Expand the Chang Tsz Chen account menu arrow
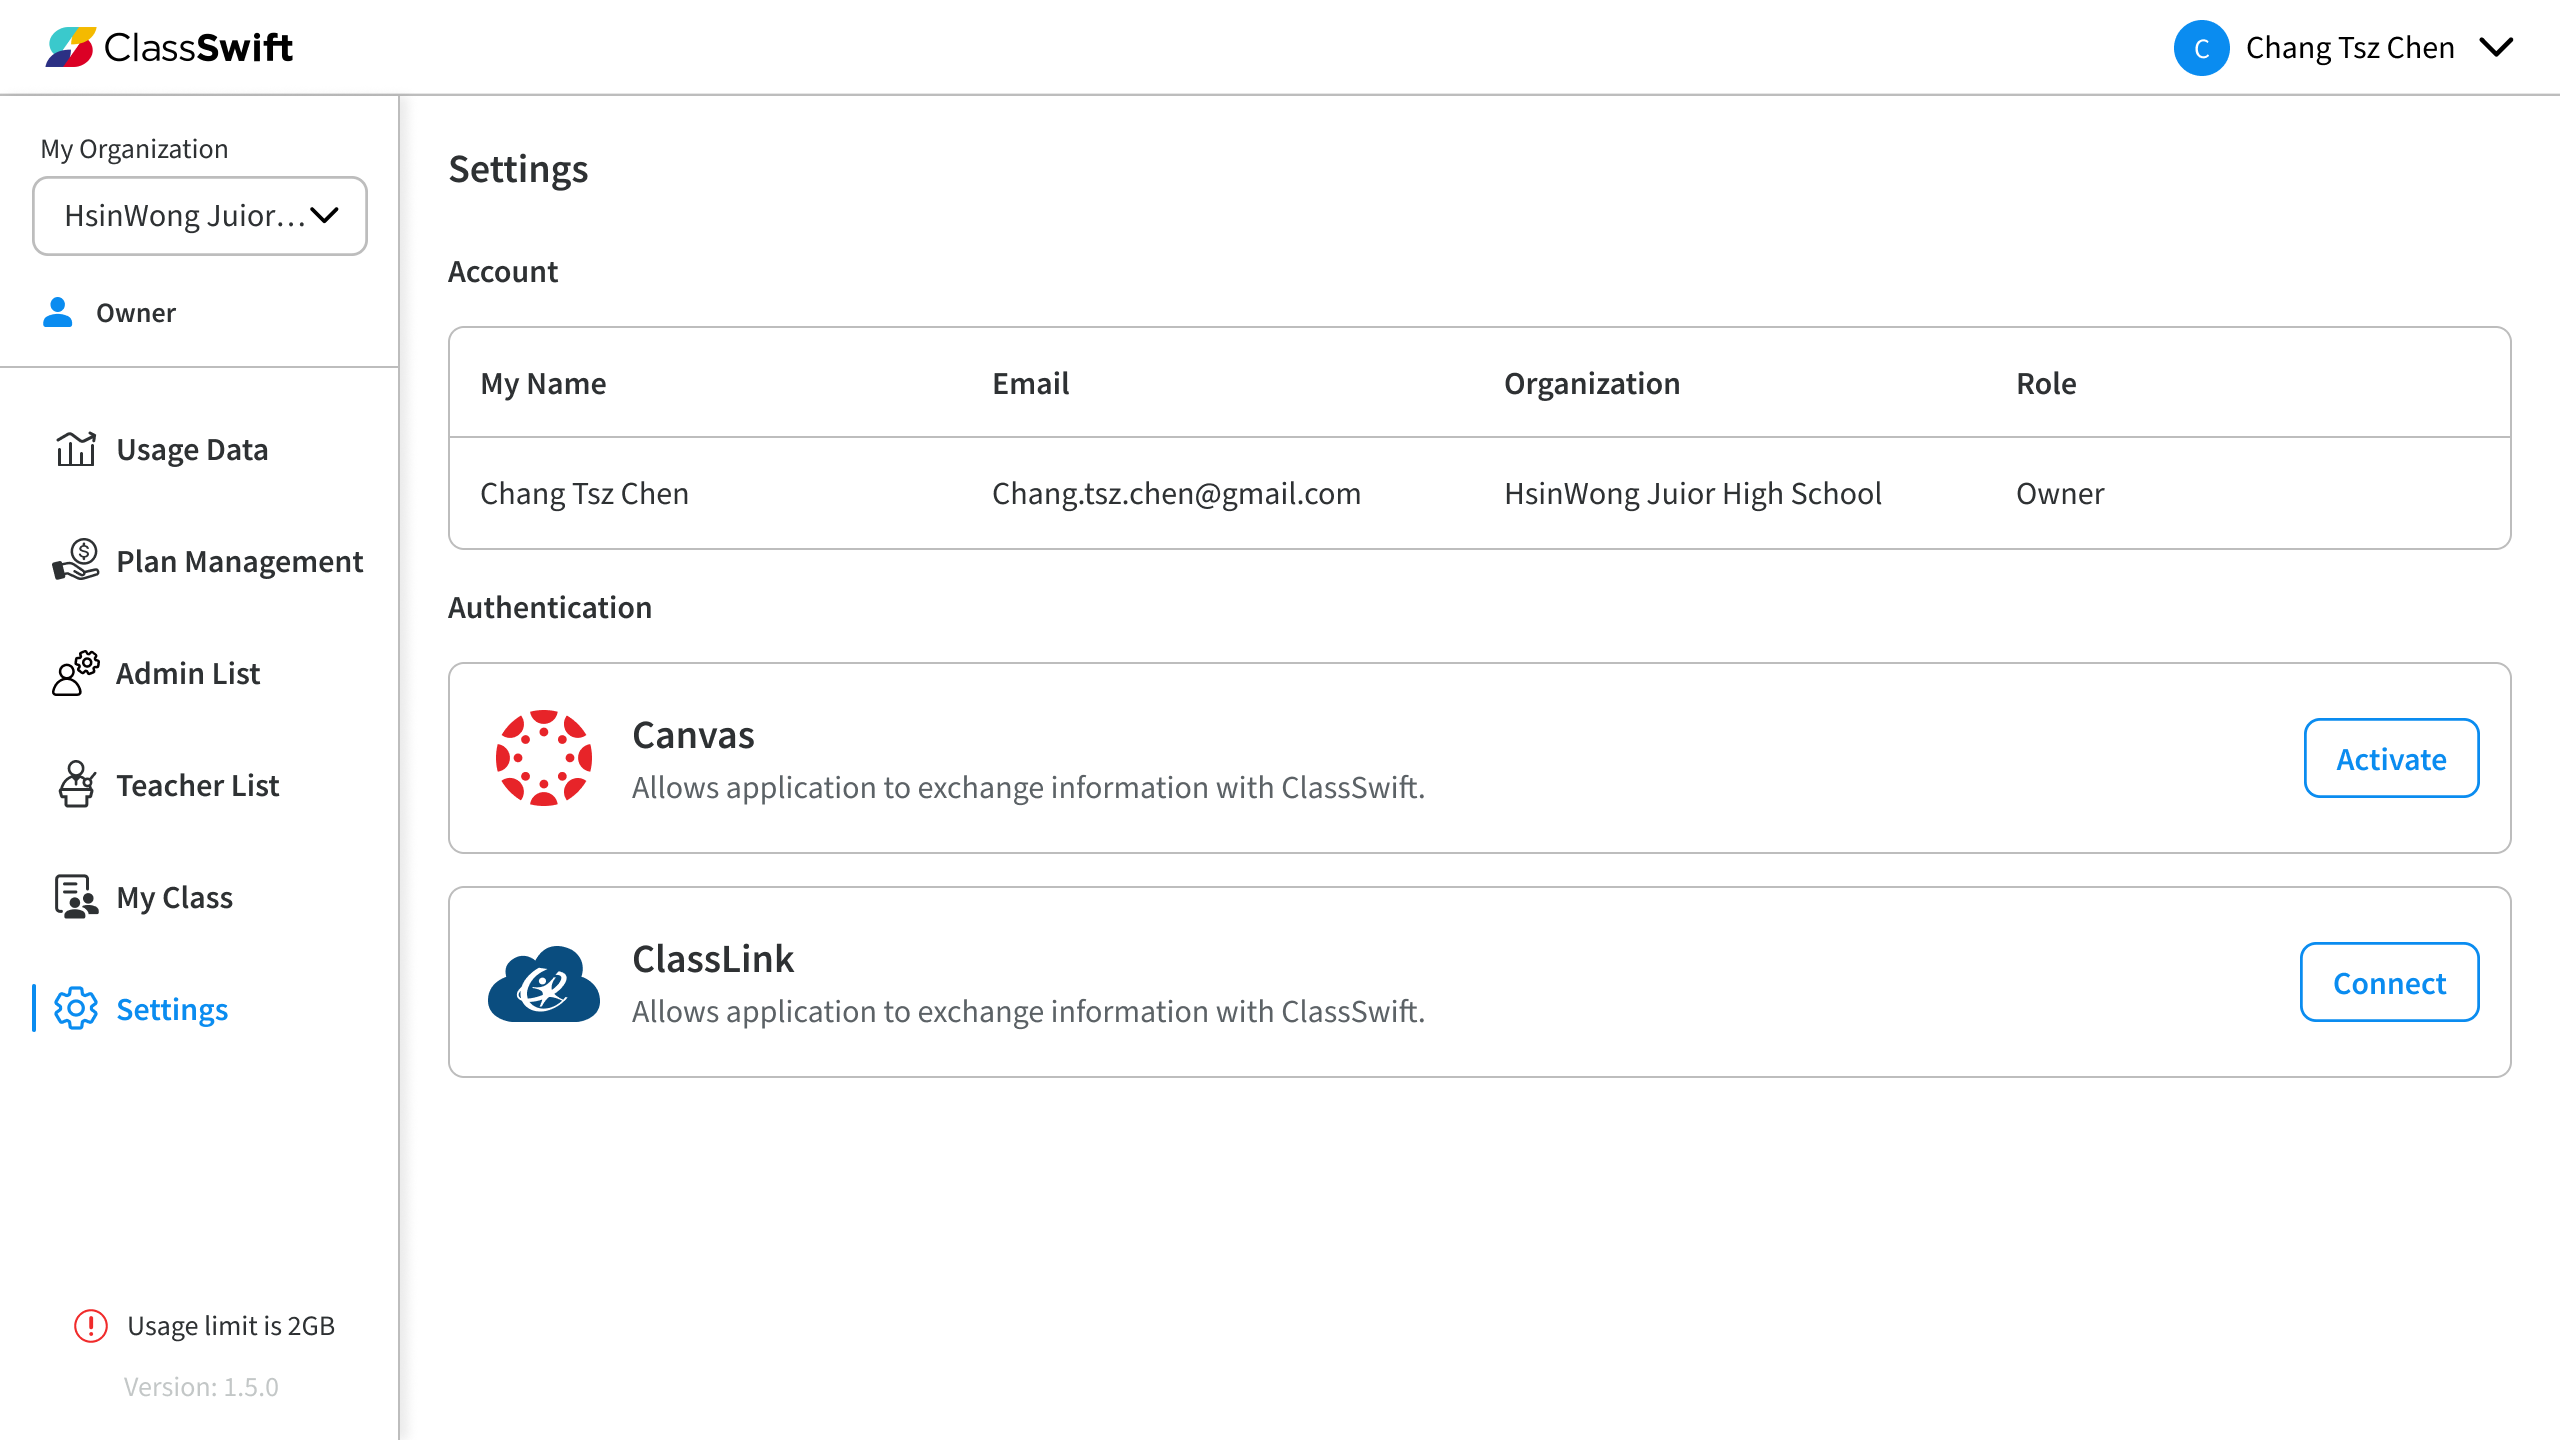Screen dimensions: 2560x1440 [x=2497, y=48]
